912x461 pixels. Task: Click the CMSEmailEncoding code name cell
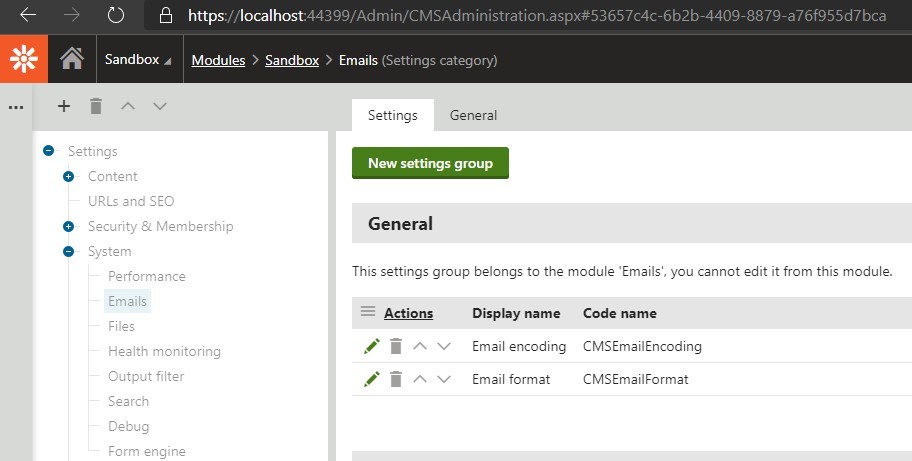point(642,346)
